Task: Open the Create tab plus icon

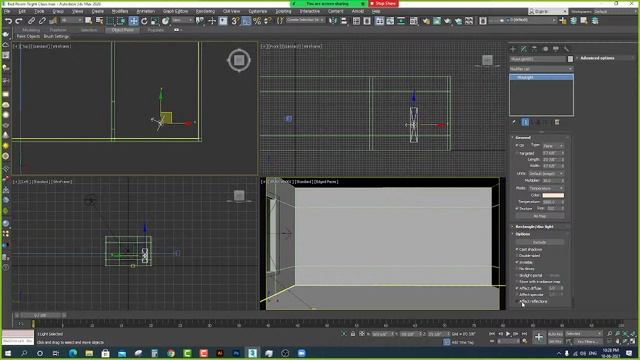Action: click(513, 49)
